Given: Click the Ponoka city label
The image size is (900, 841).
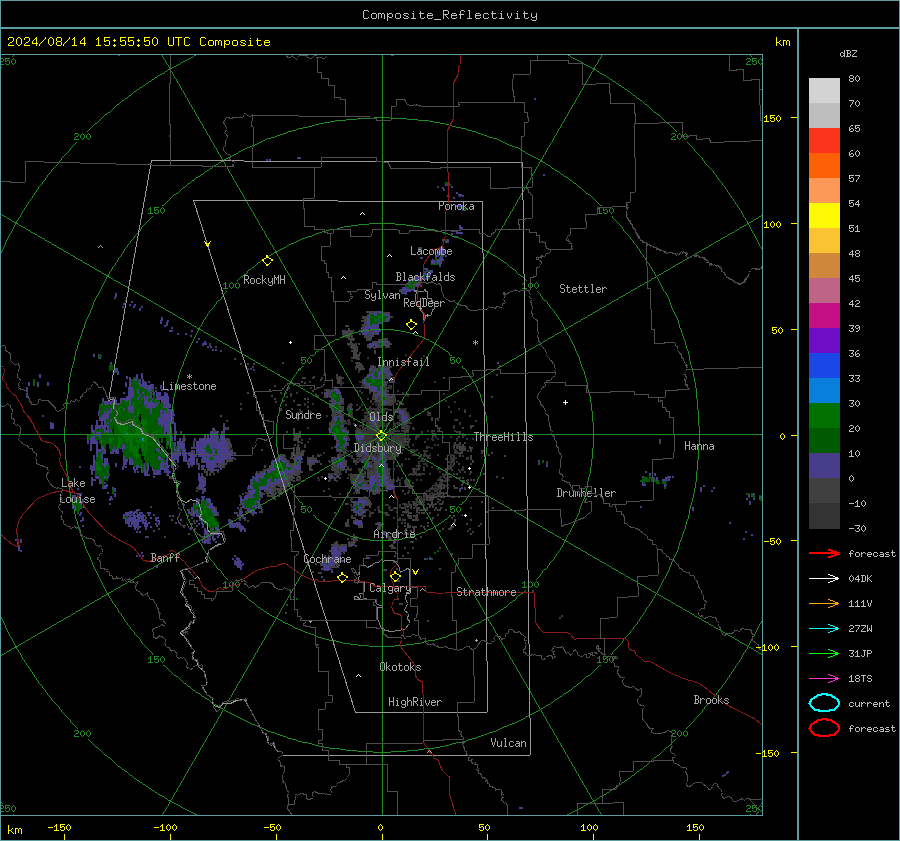Looking at the screenshot, I should [456, 206].
